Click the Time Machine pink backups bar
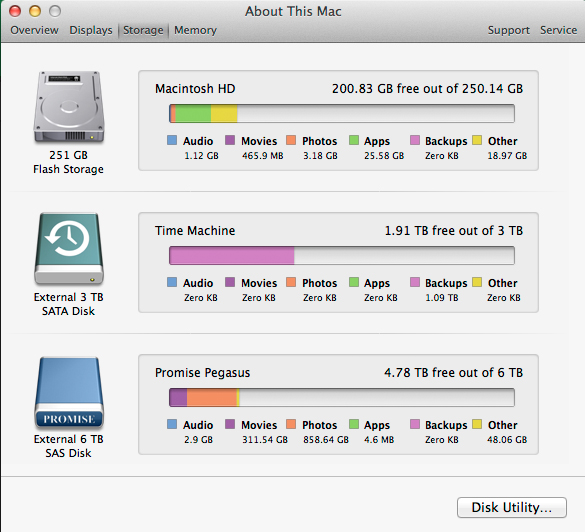Image resolution: width=585 pixels, height=532 pixels. point(232,256)
